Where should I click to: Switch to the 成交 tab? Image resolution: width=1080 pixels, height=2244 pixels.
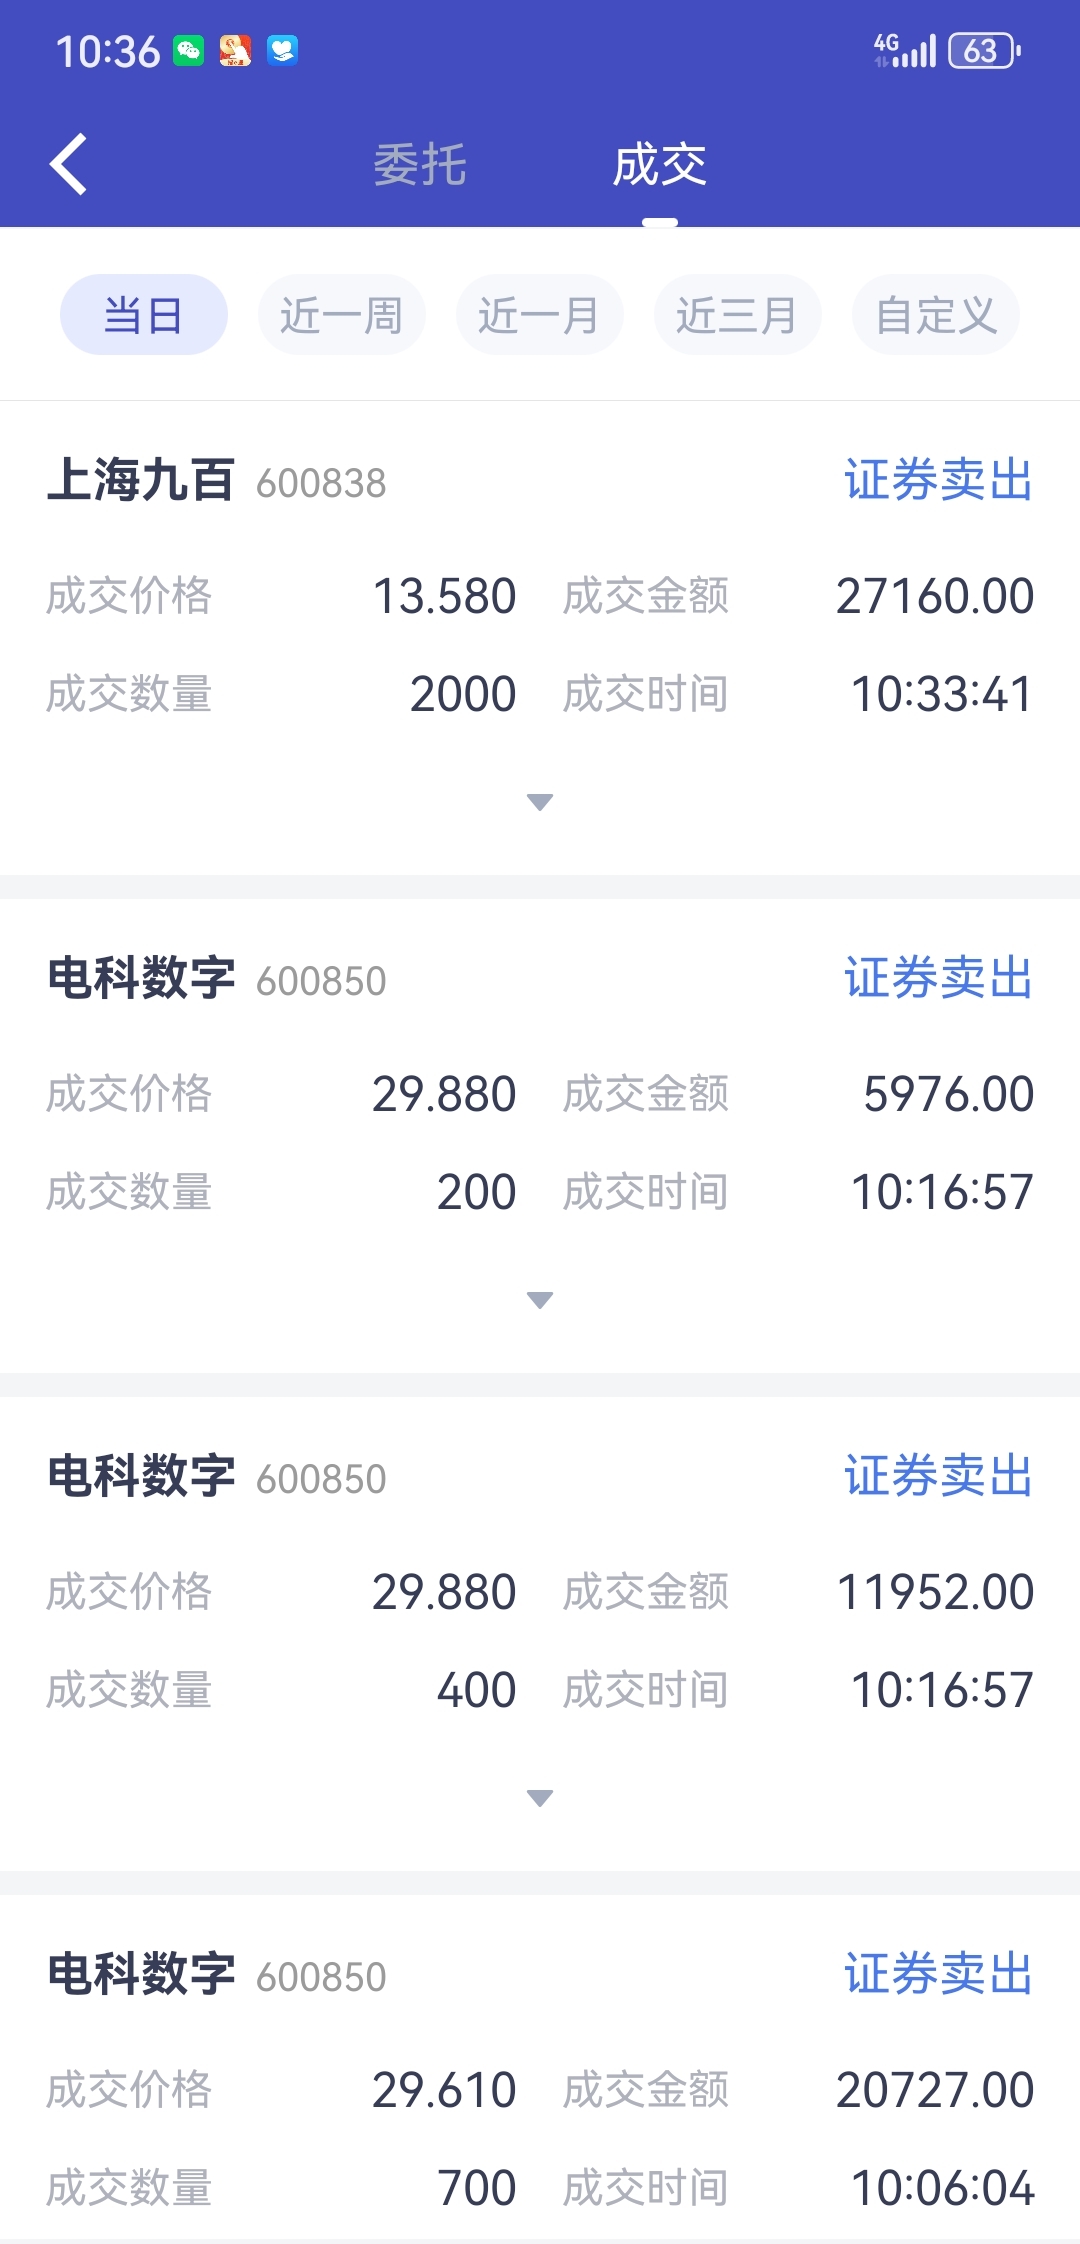click(660, 164)
